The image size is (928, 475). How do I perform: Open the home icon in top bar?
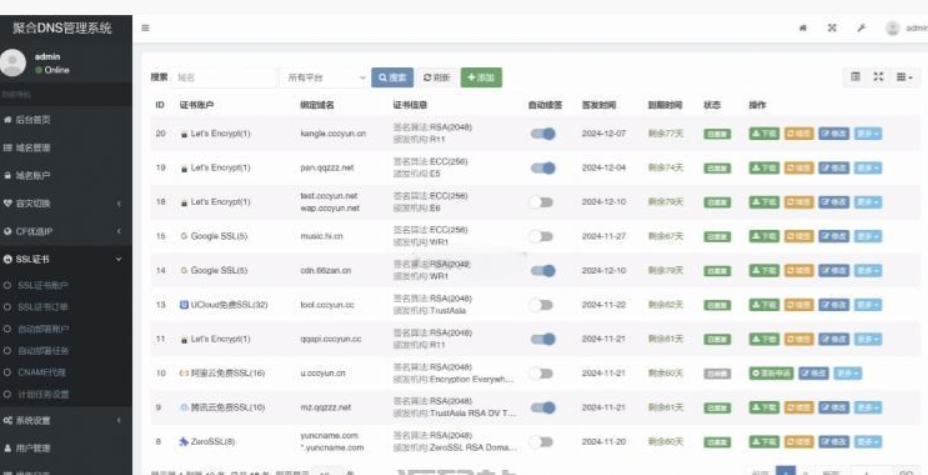803,28
